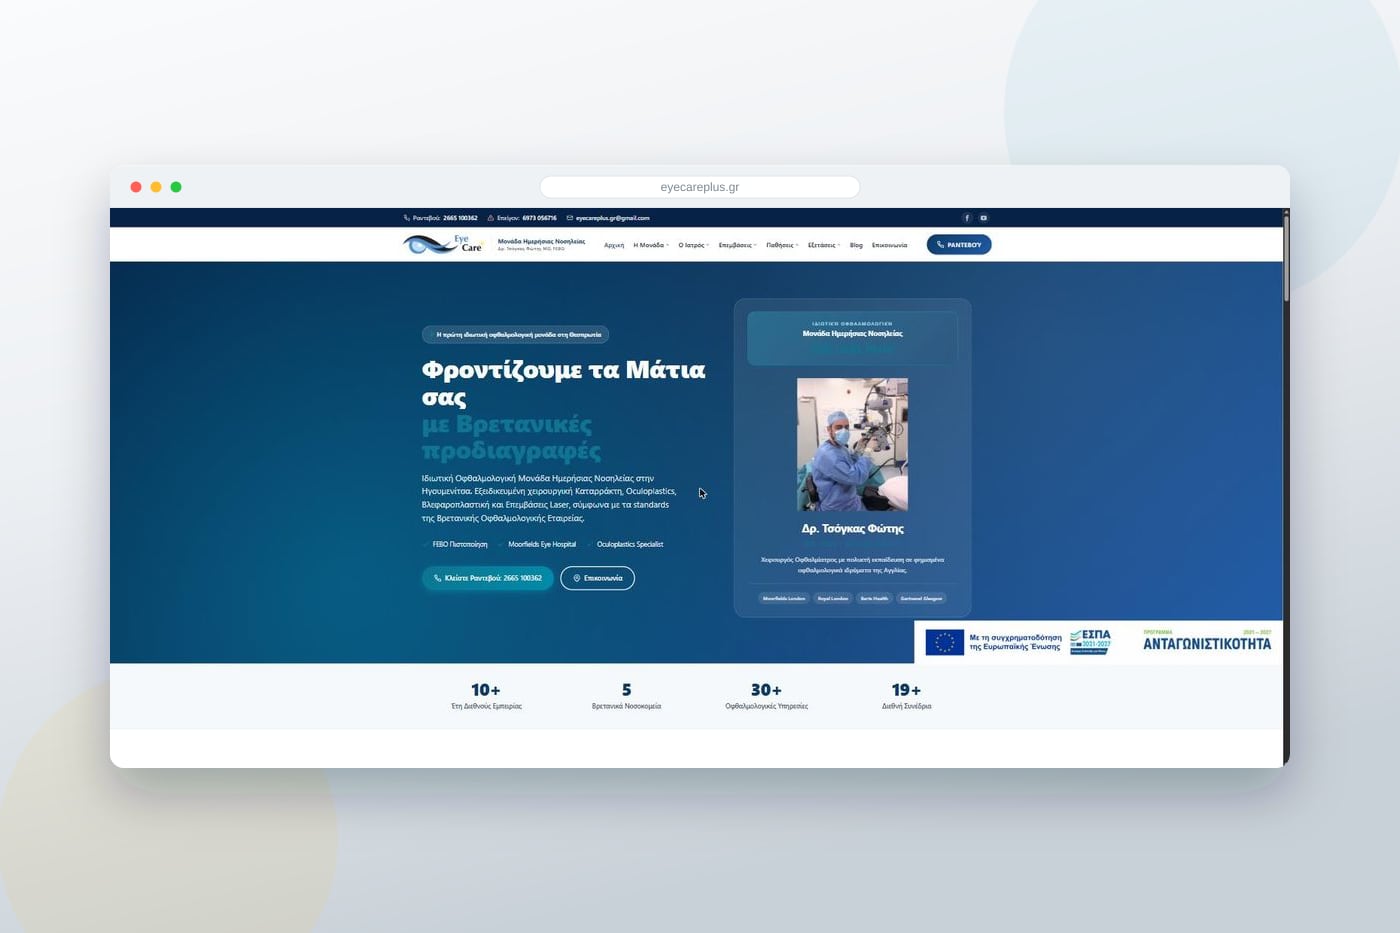Image resolution: width=1400 pixels, height=933 pixels.
Task: Click the doctor's operating room photo
Action: (x=852, y=444)
